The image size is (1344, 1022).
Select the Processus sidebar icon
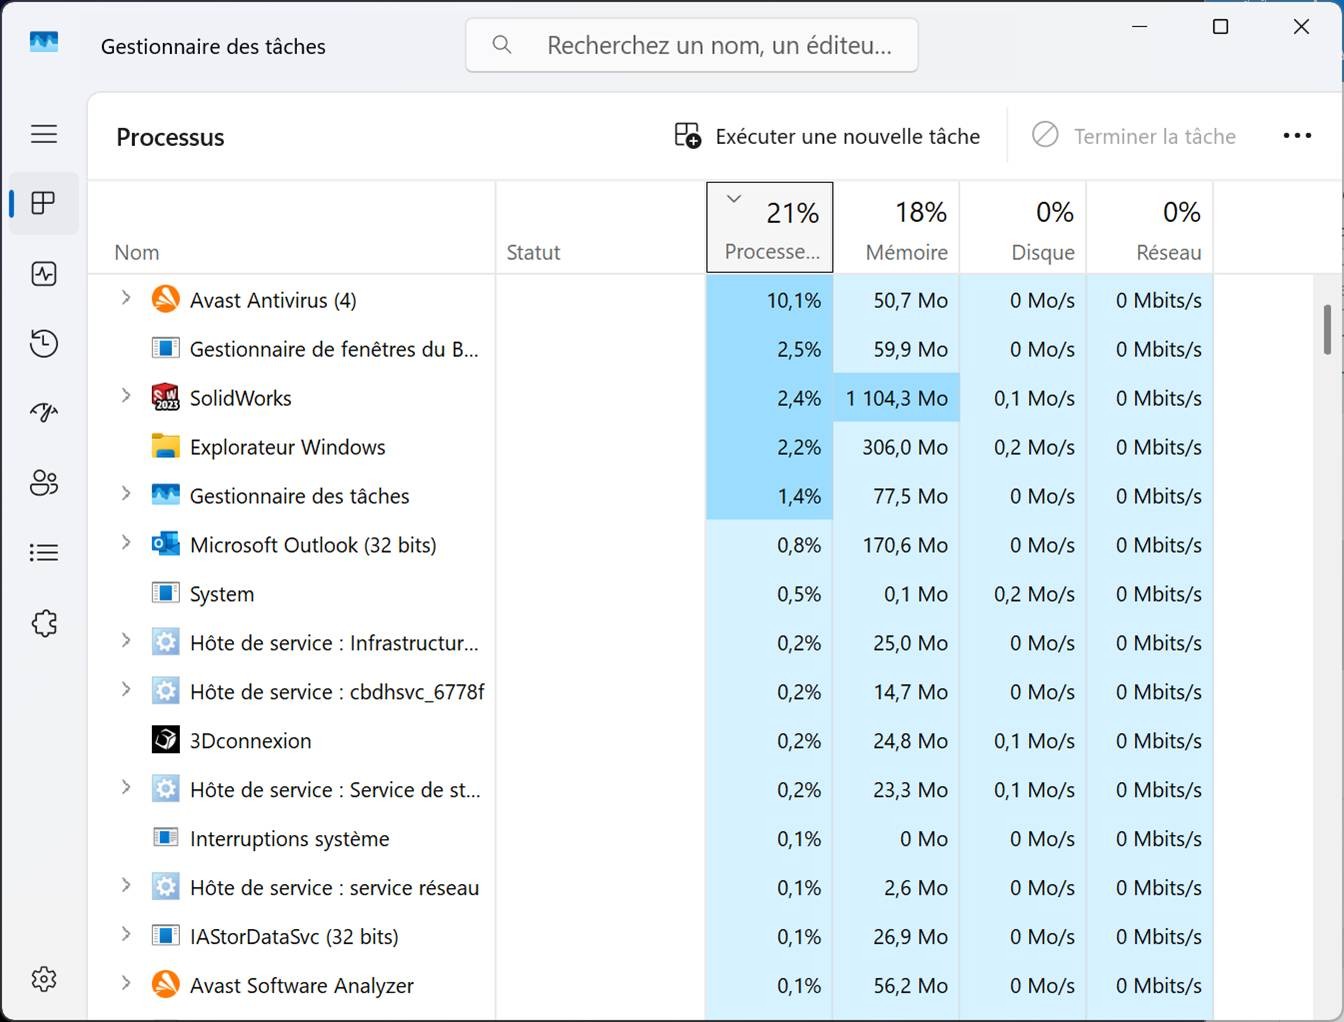coord(44,203)
